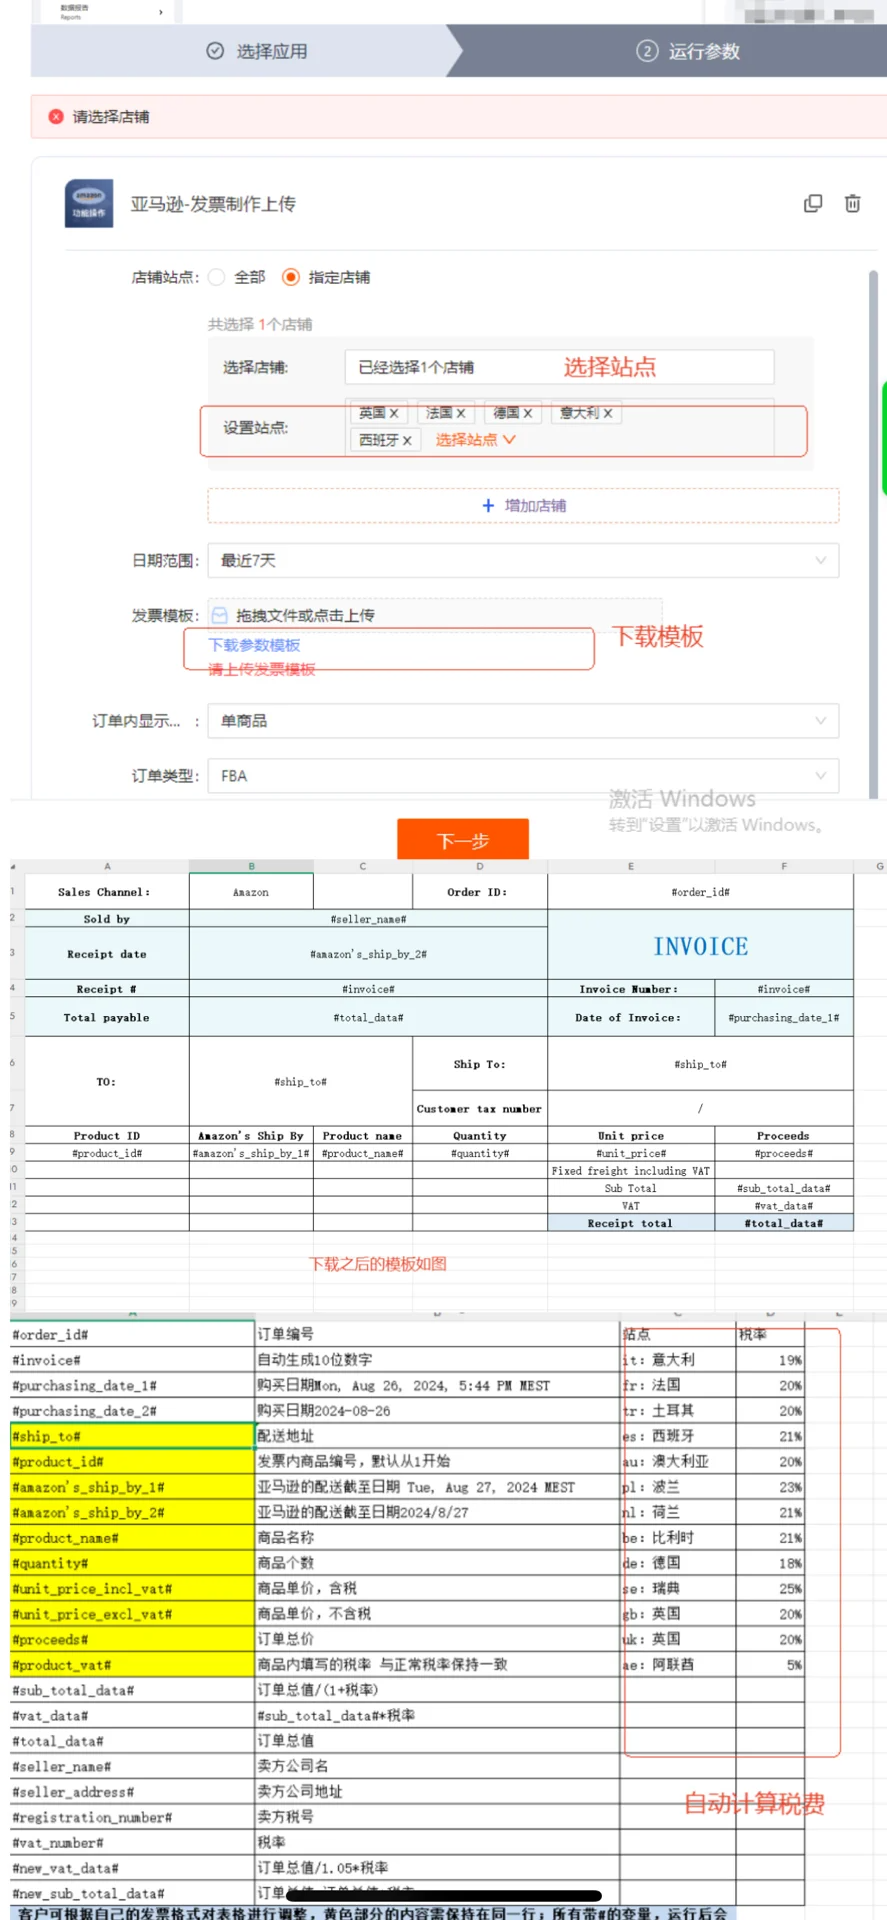The height and width of the screenshot is (1920, 887).
Task: Click the copy app icon
Action: click(x=813, y=204)
